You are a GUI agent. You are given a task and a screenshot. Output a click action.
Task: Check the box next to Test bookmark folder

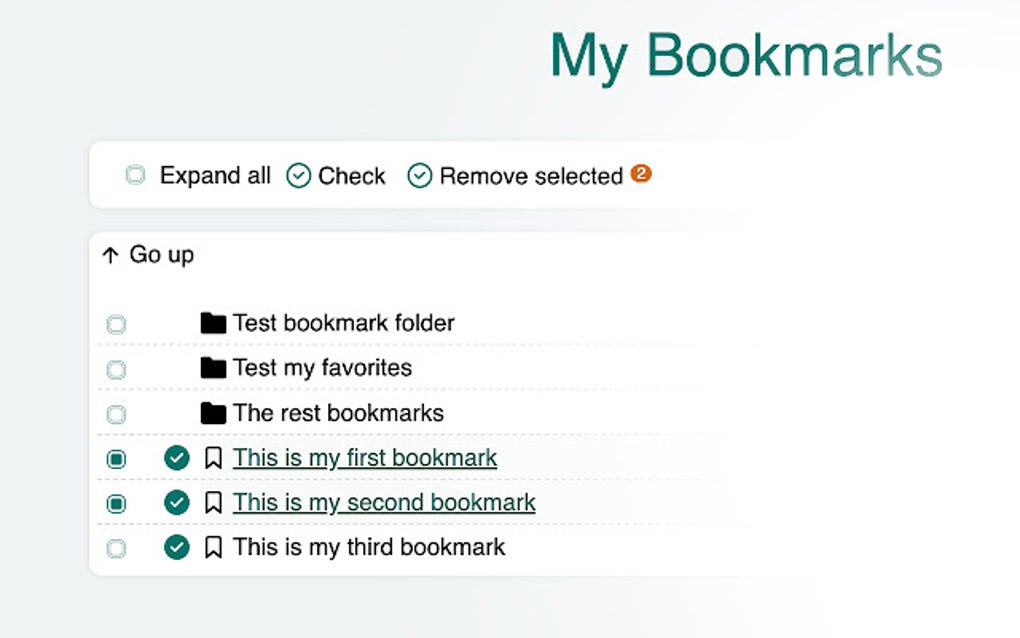point(116,323)
